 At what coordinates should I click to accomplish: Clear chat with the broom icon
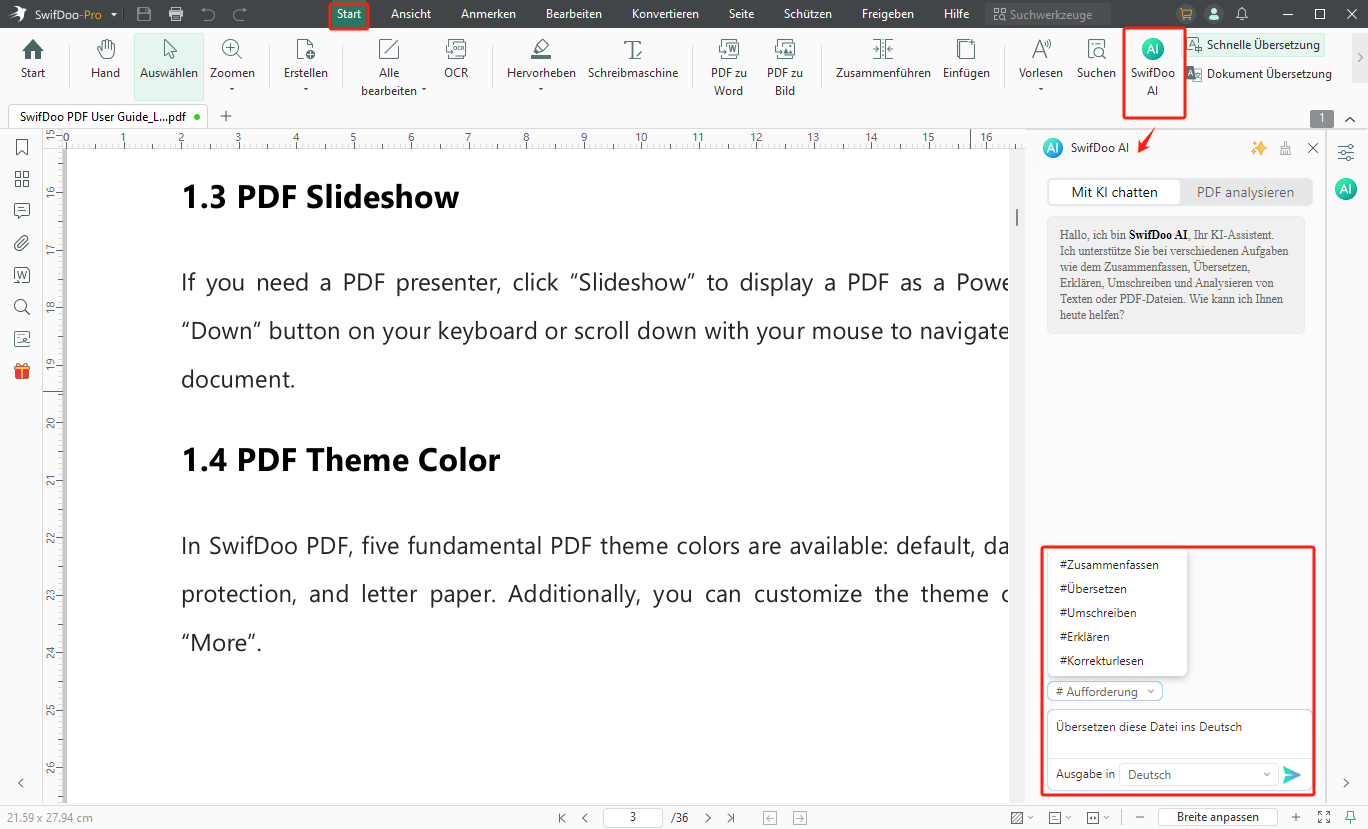[1286, 148]
